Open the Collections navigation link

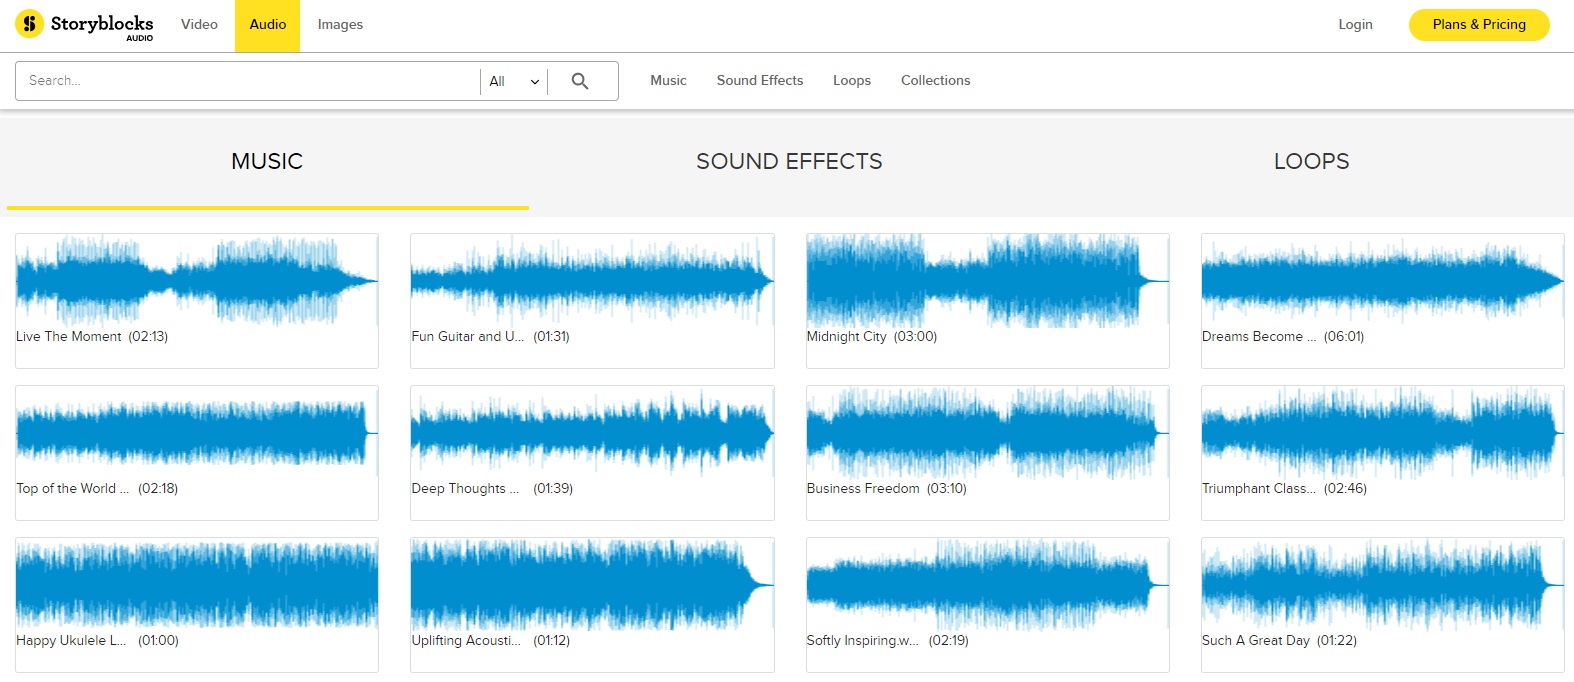[935, 81]
